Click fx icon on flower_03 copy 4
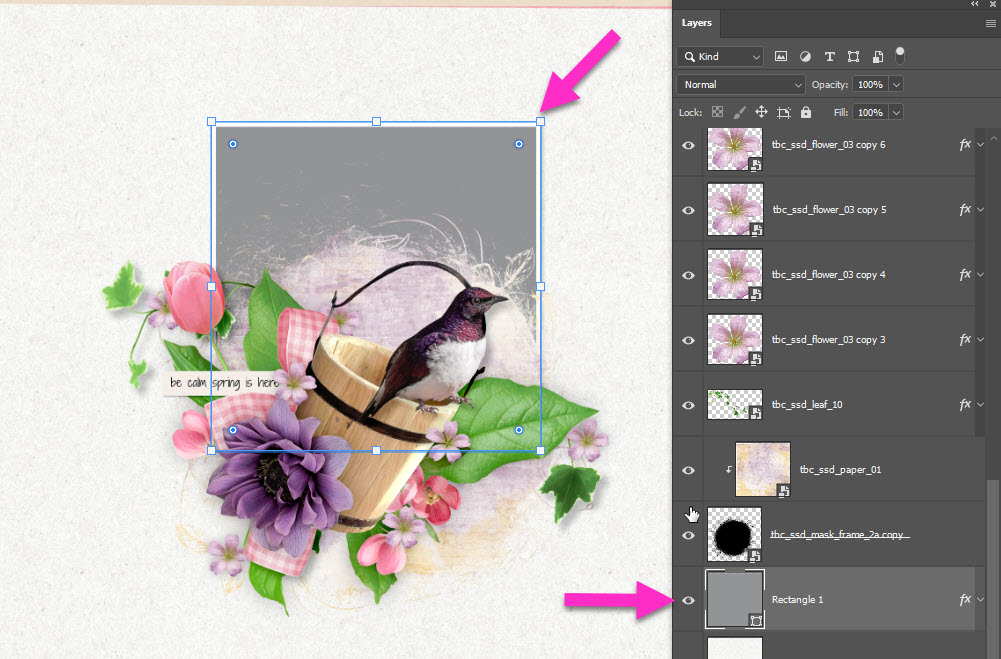Viewport: 1001px width, 659px height. click(965, 275)
